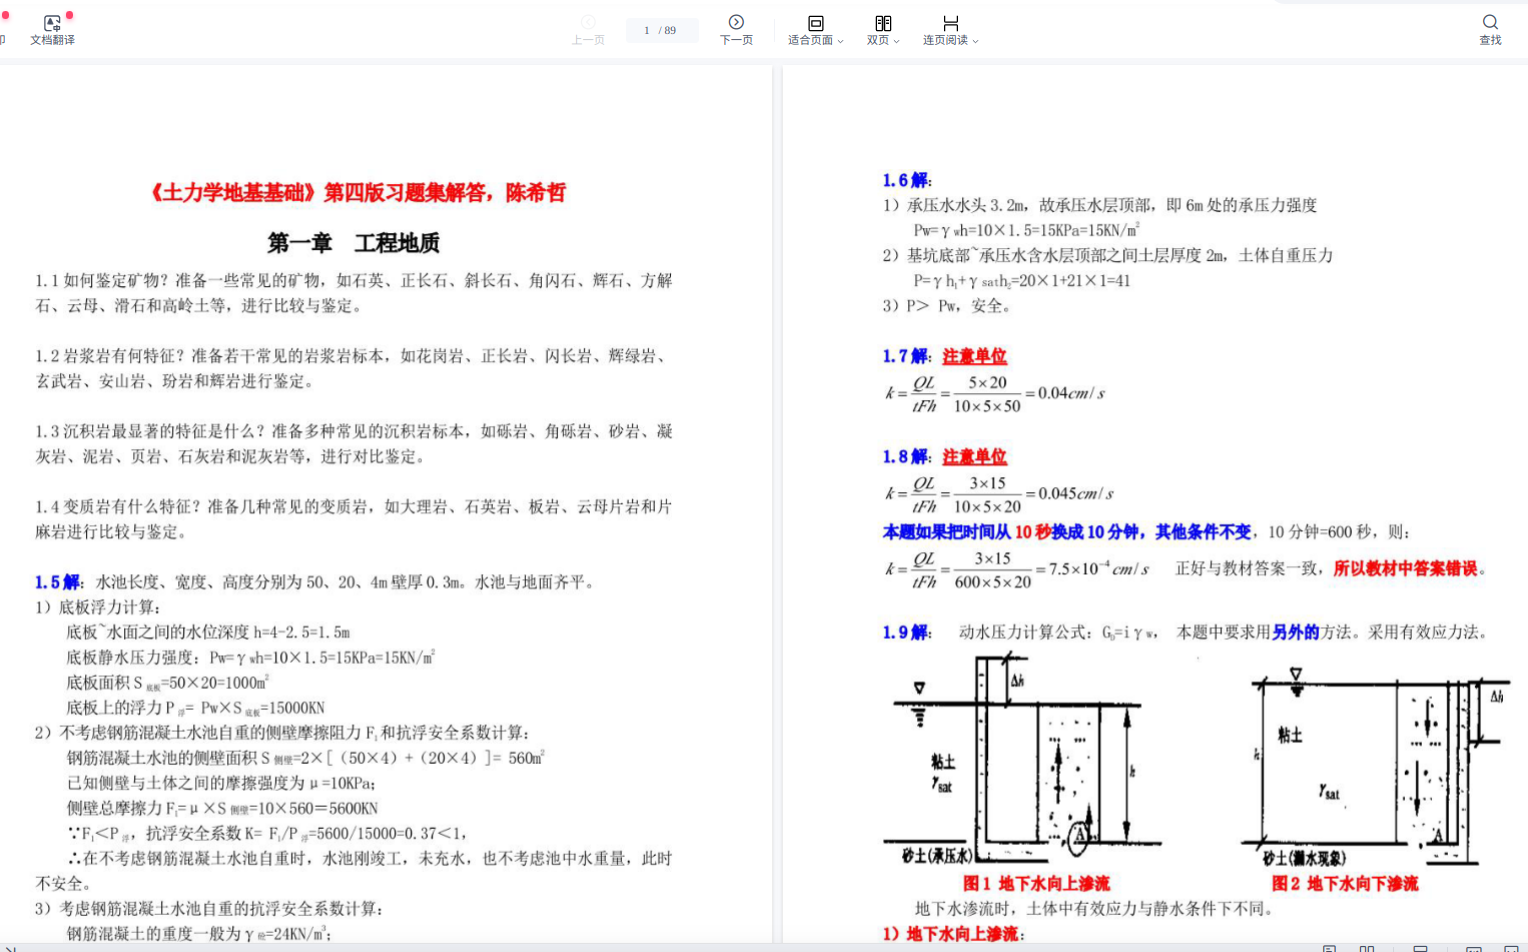Expand the 双页 dropdown arrow
This screenshot has width=1528, height=952.
point(897,41)
